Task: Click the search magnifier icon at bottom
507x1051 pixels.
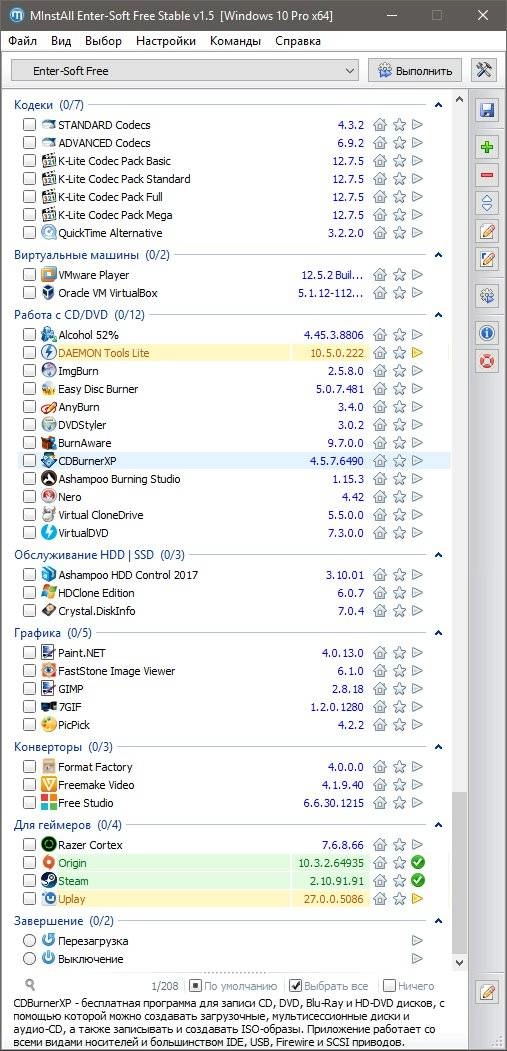Action: (x=30, y=985)
